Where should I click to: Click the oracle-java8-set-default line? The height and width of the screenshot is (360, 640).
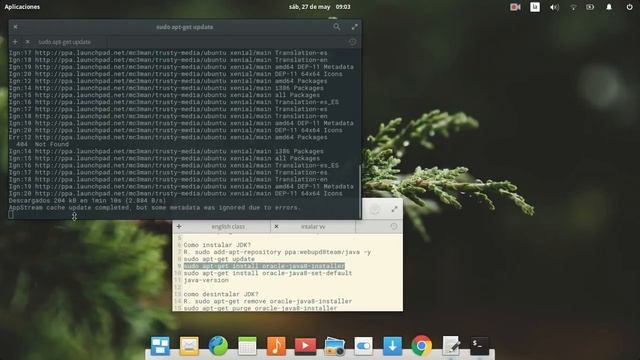point(267,273)
